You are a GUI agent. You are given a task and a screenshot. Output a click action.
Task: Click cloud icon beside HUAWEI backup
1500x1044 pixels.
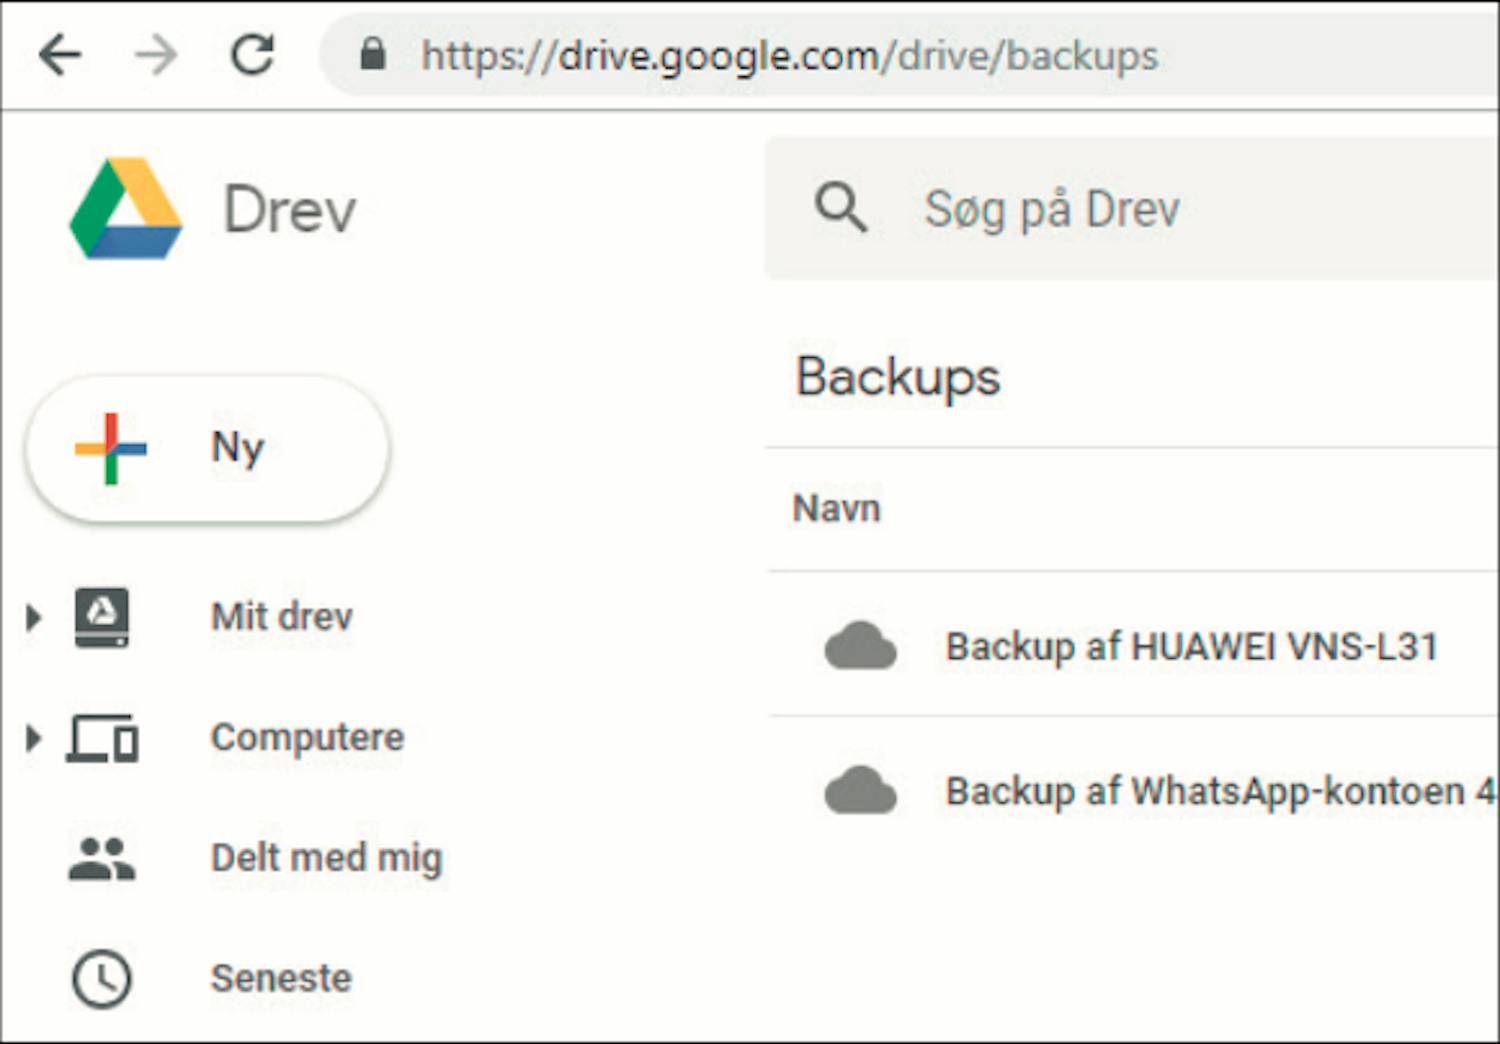(860, 646)
